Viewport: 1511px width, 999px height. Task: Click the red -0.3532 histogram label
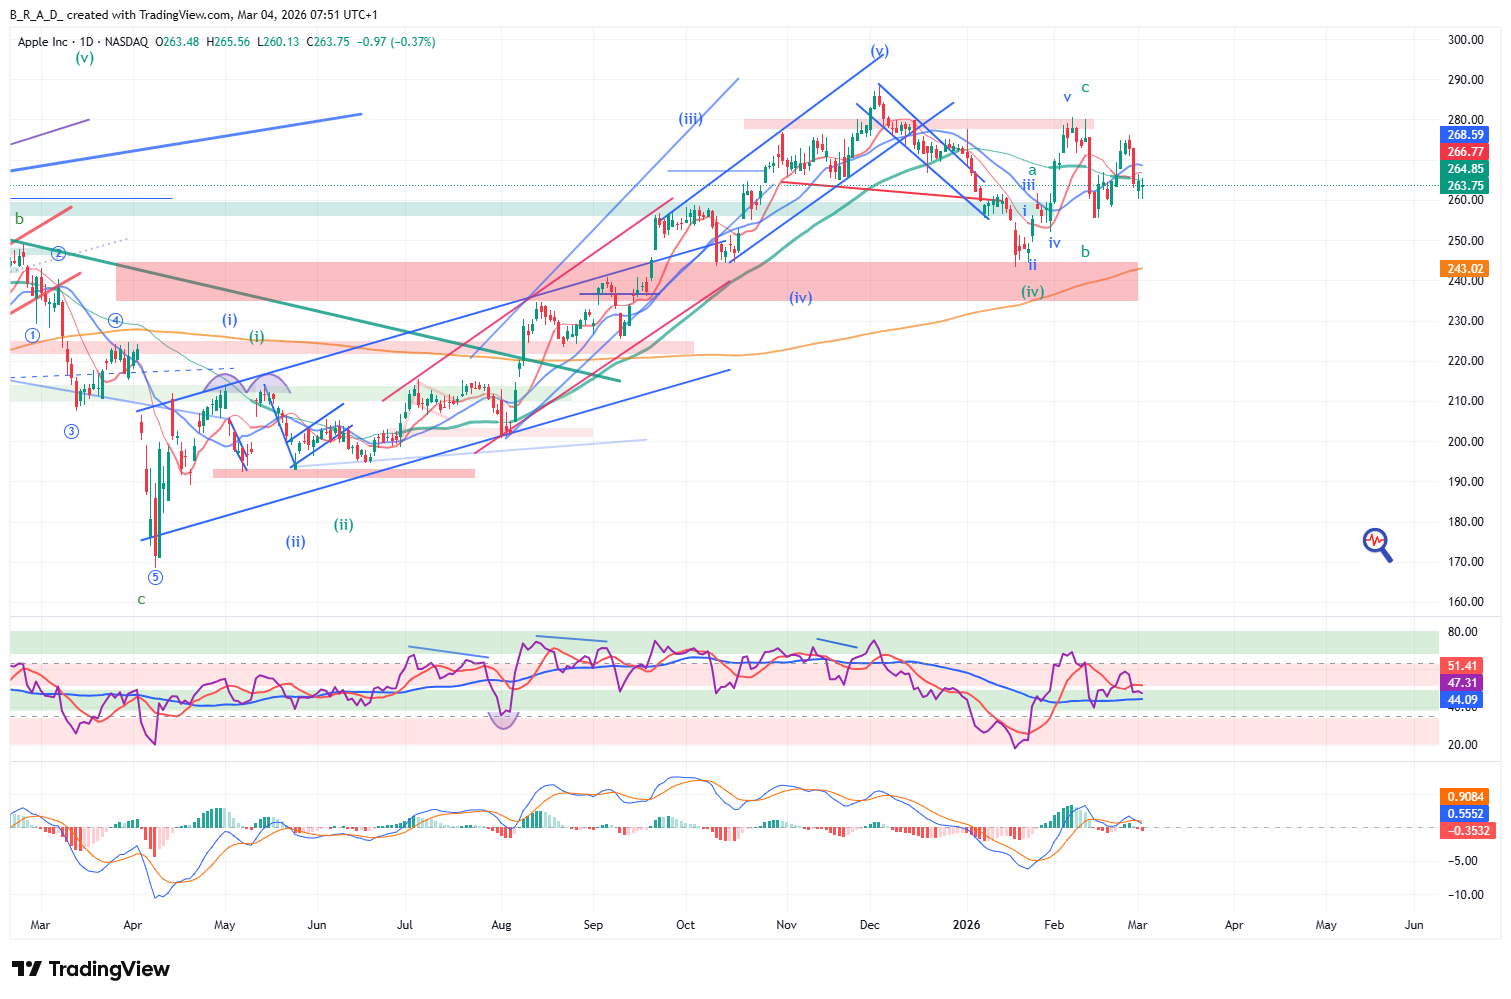click(x=1464, y=831)
